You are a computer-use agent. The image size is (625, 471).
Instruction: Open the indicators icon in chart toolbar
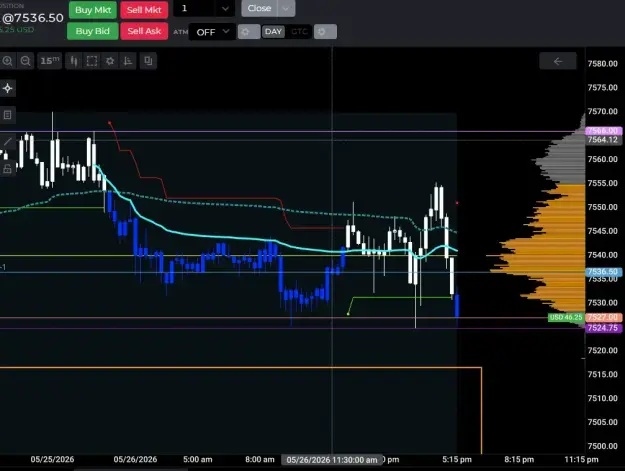[x=128, y=61]
